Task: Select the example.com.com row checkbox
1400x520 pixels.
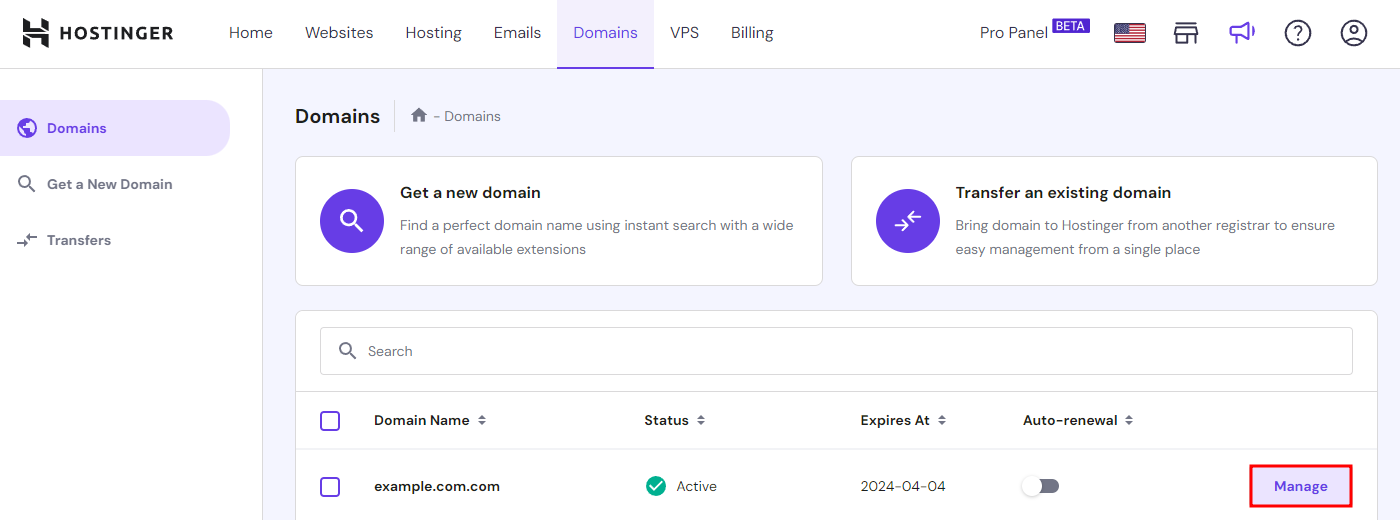Action: pyautogui.click(x=330, y=487)
